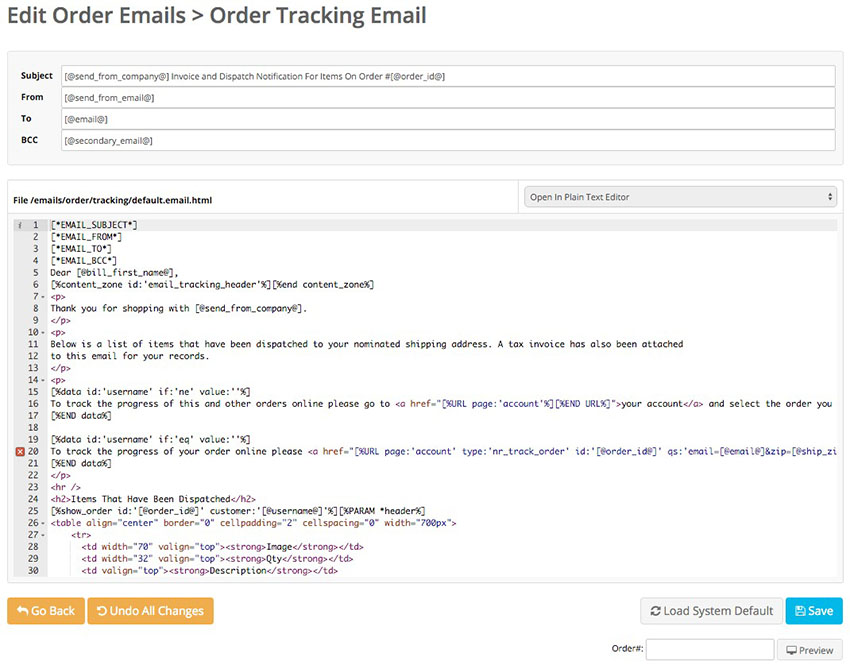Click the h2 'Items That Have Been Dispatched' line
This screenshot has height=665, width=850.
coord(153,499)
